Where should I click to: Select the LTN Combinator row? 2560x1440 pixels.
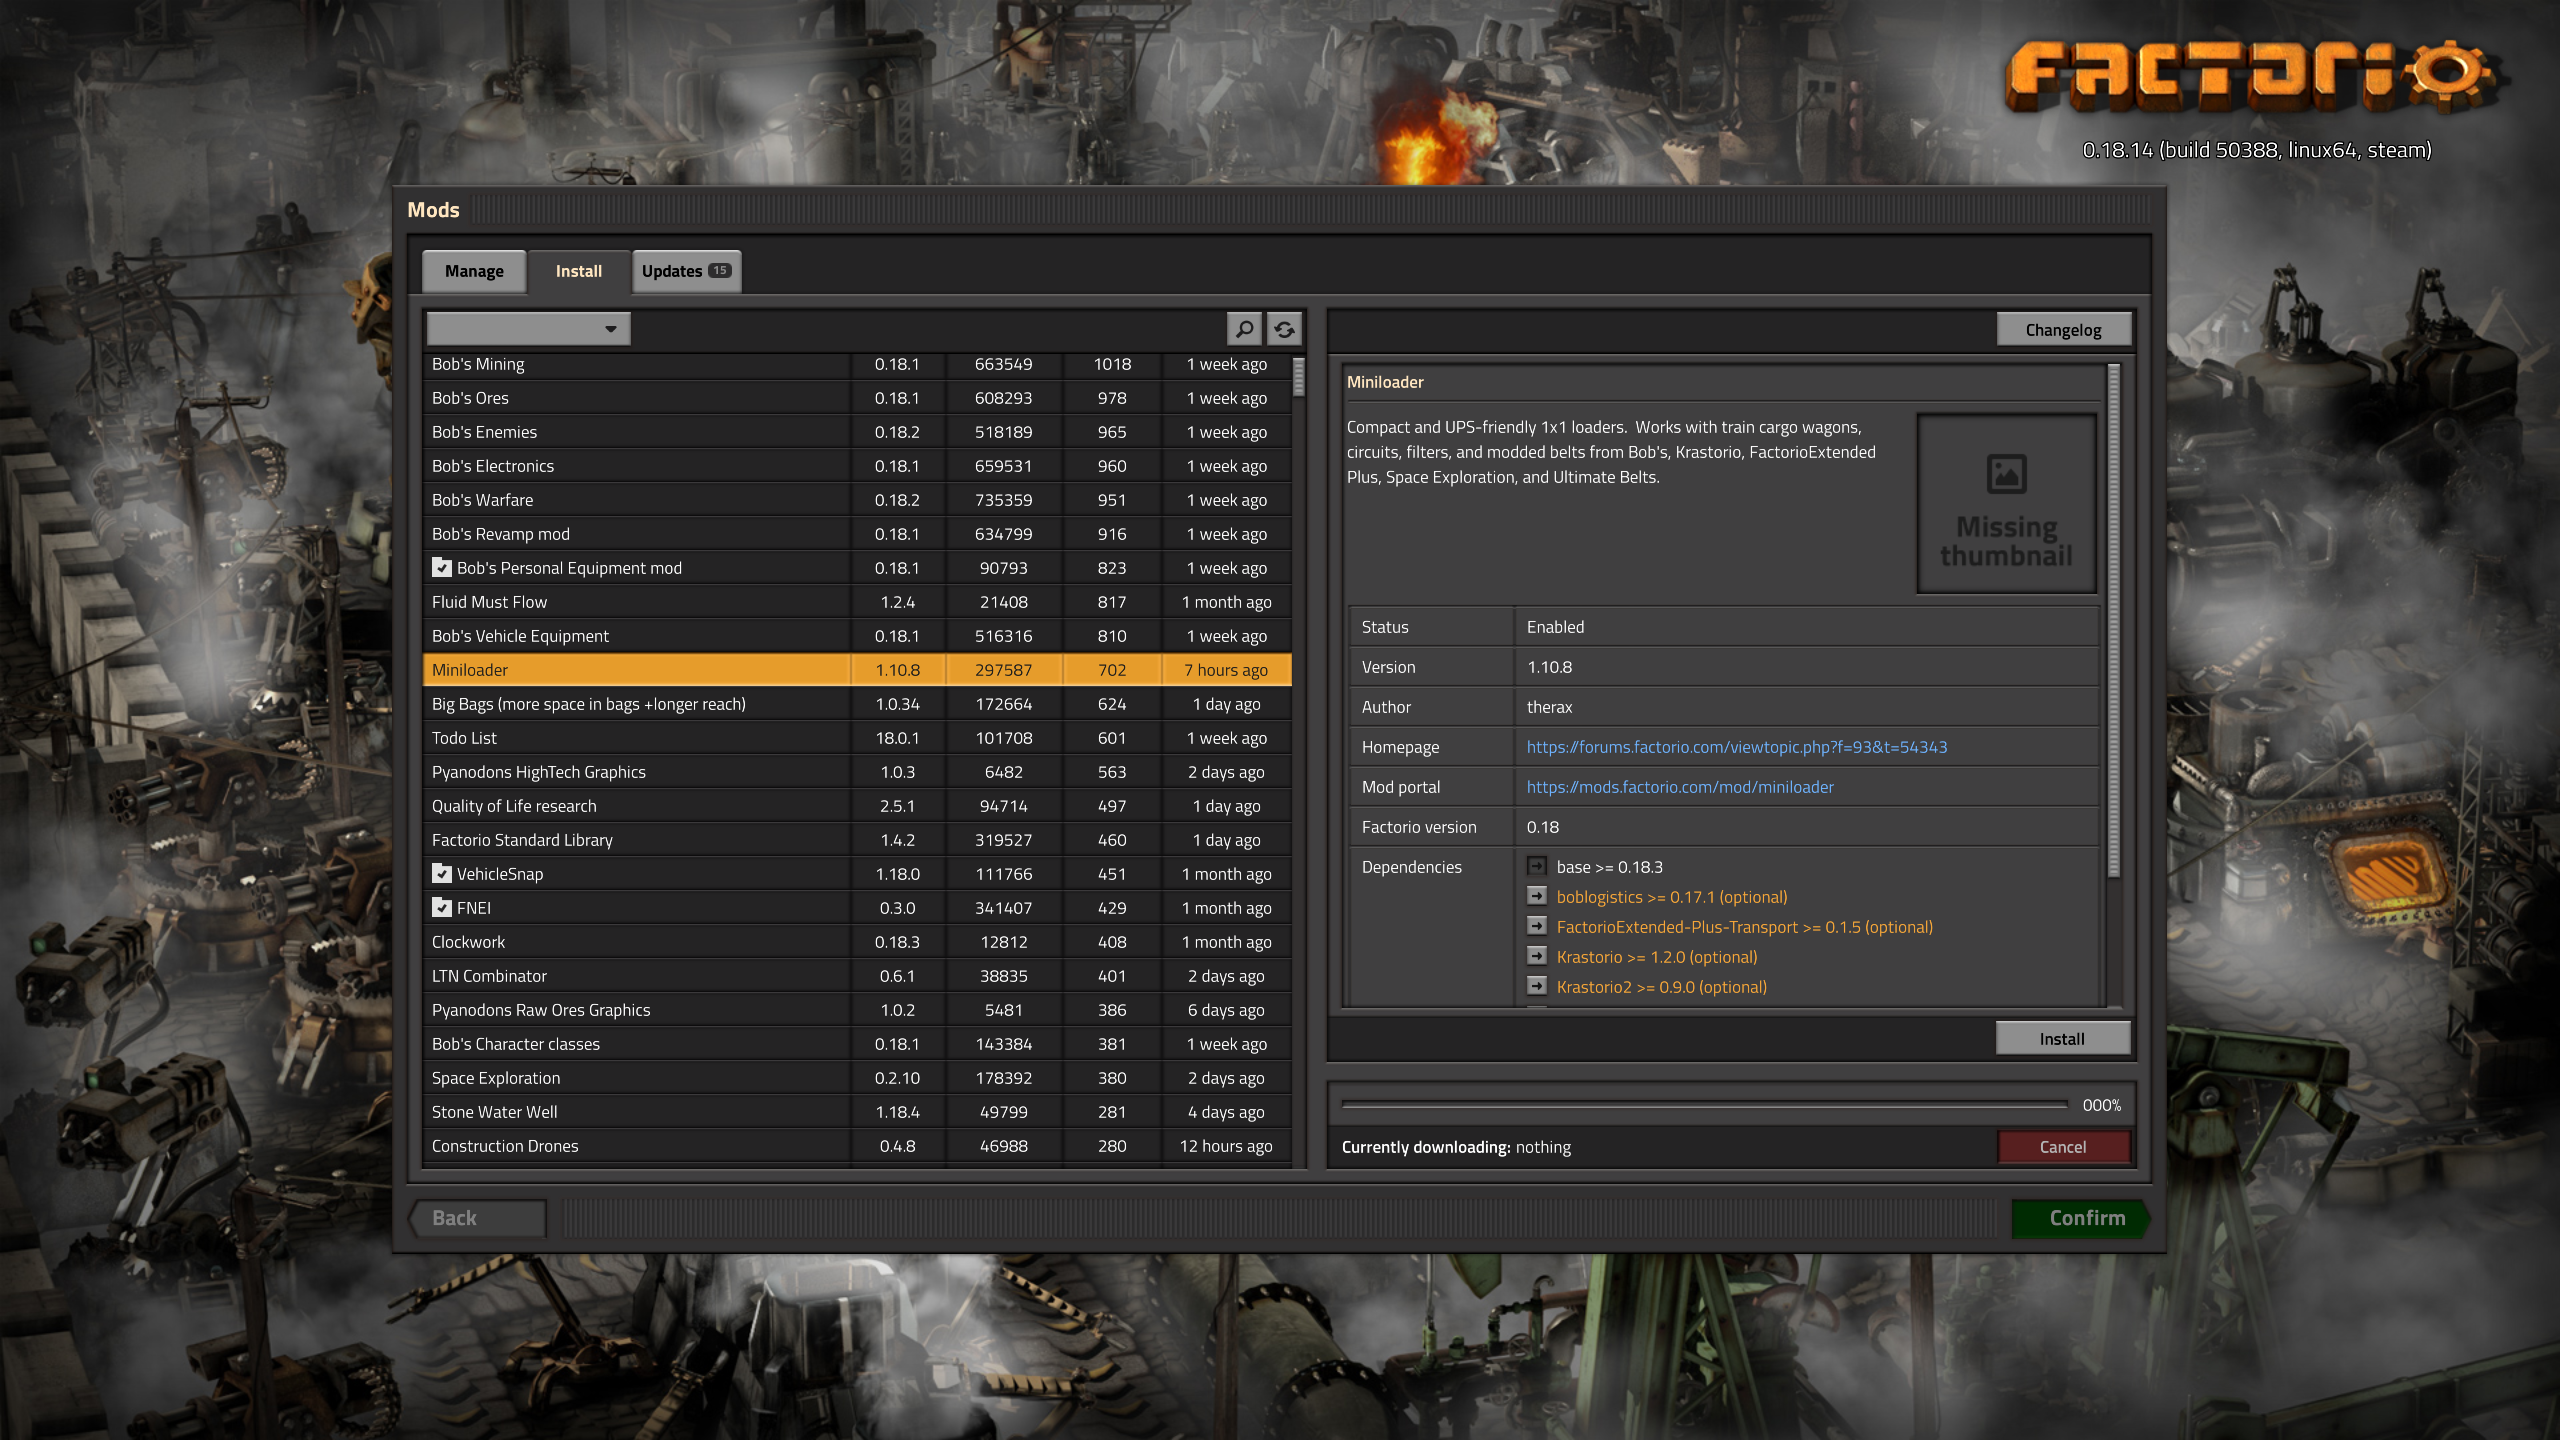coord(857,976)
